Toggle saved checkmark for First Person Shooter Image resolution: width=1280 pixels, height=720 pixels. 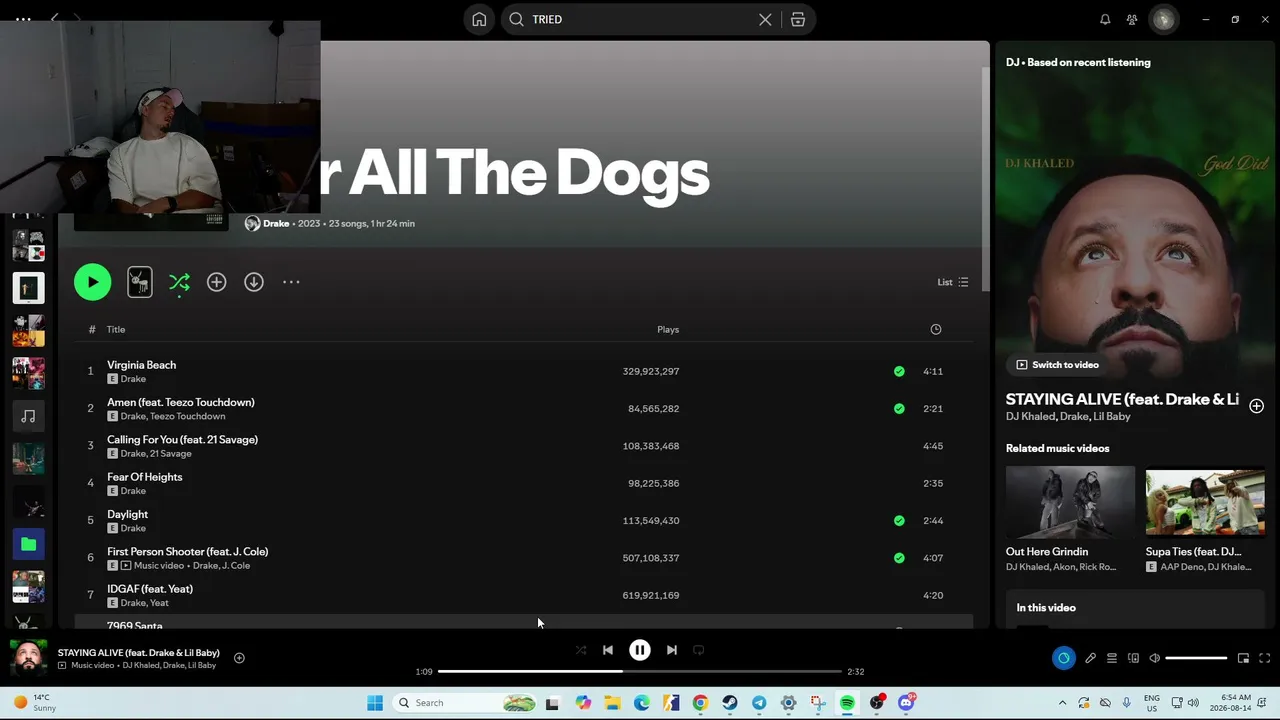[899, 558]
